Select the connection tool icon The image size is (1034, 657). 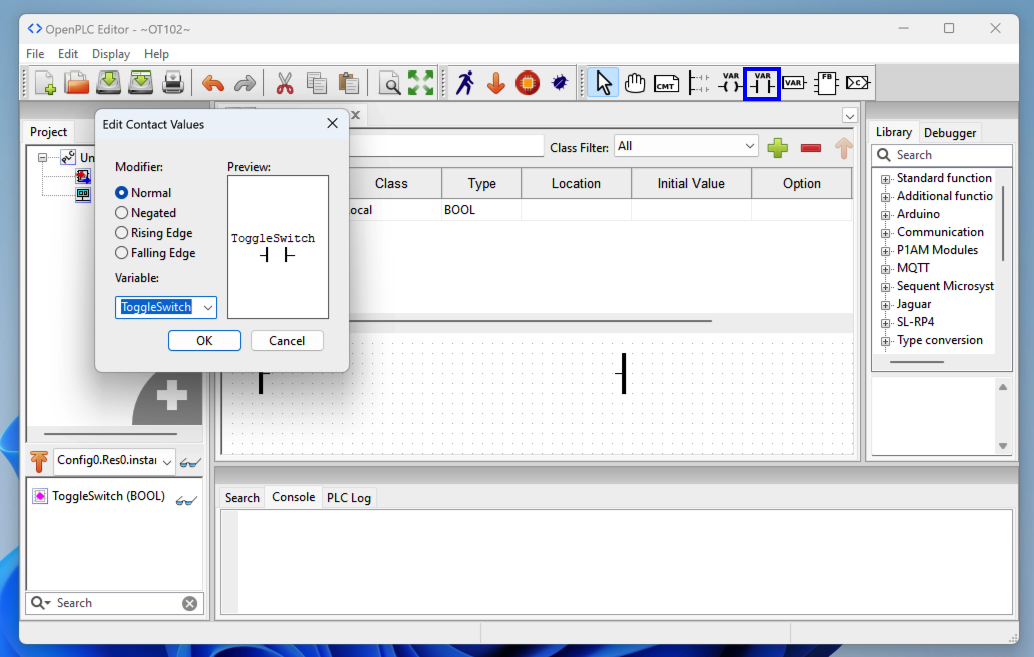pyautogui.click(x=858, y=83)
